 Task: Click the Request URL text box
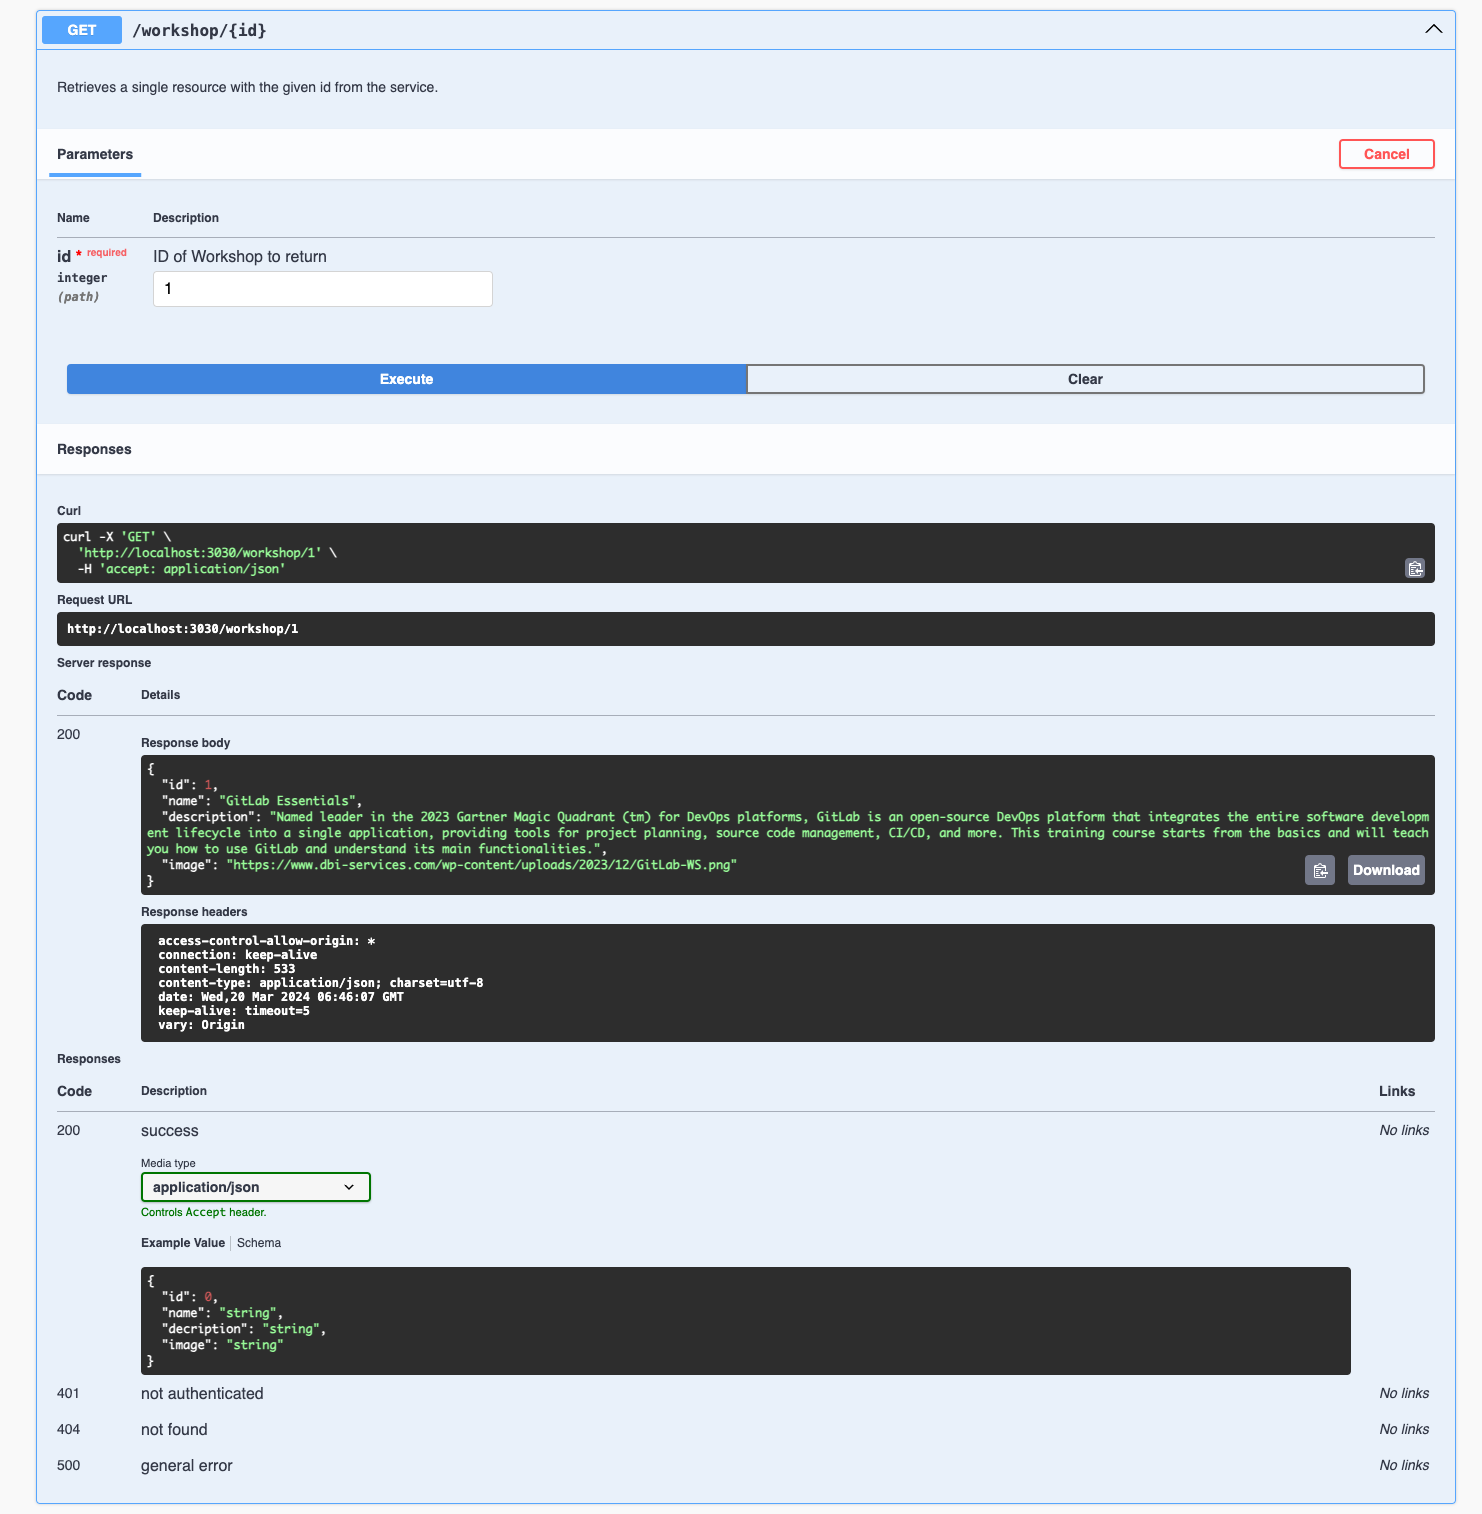[x=745, y=629]
